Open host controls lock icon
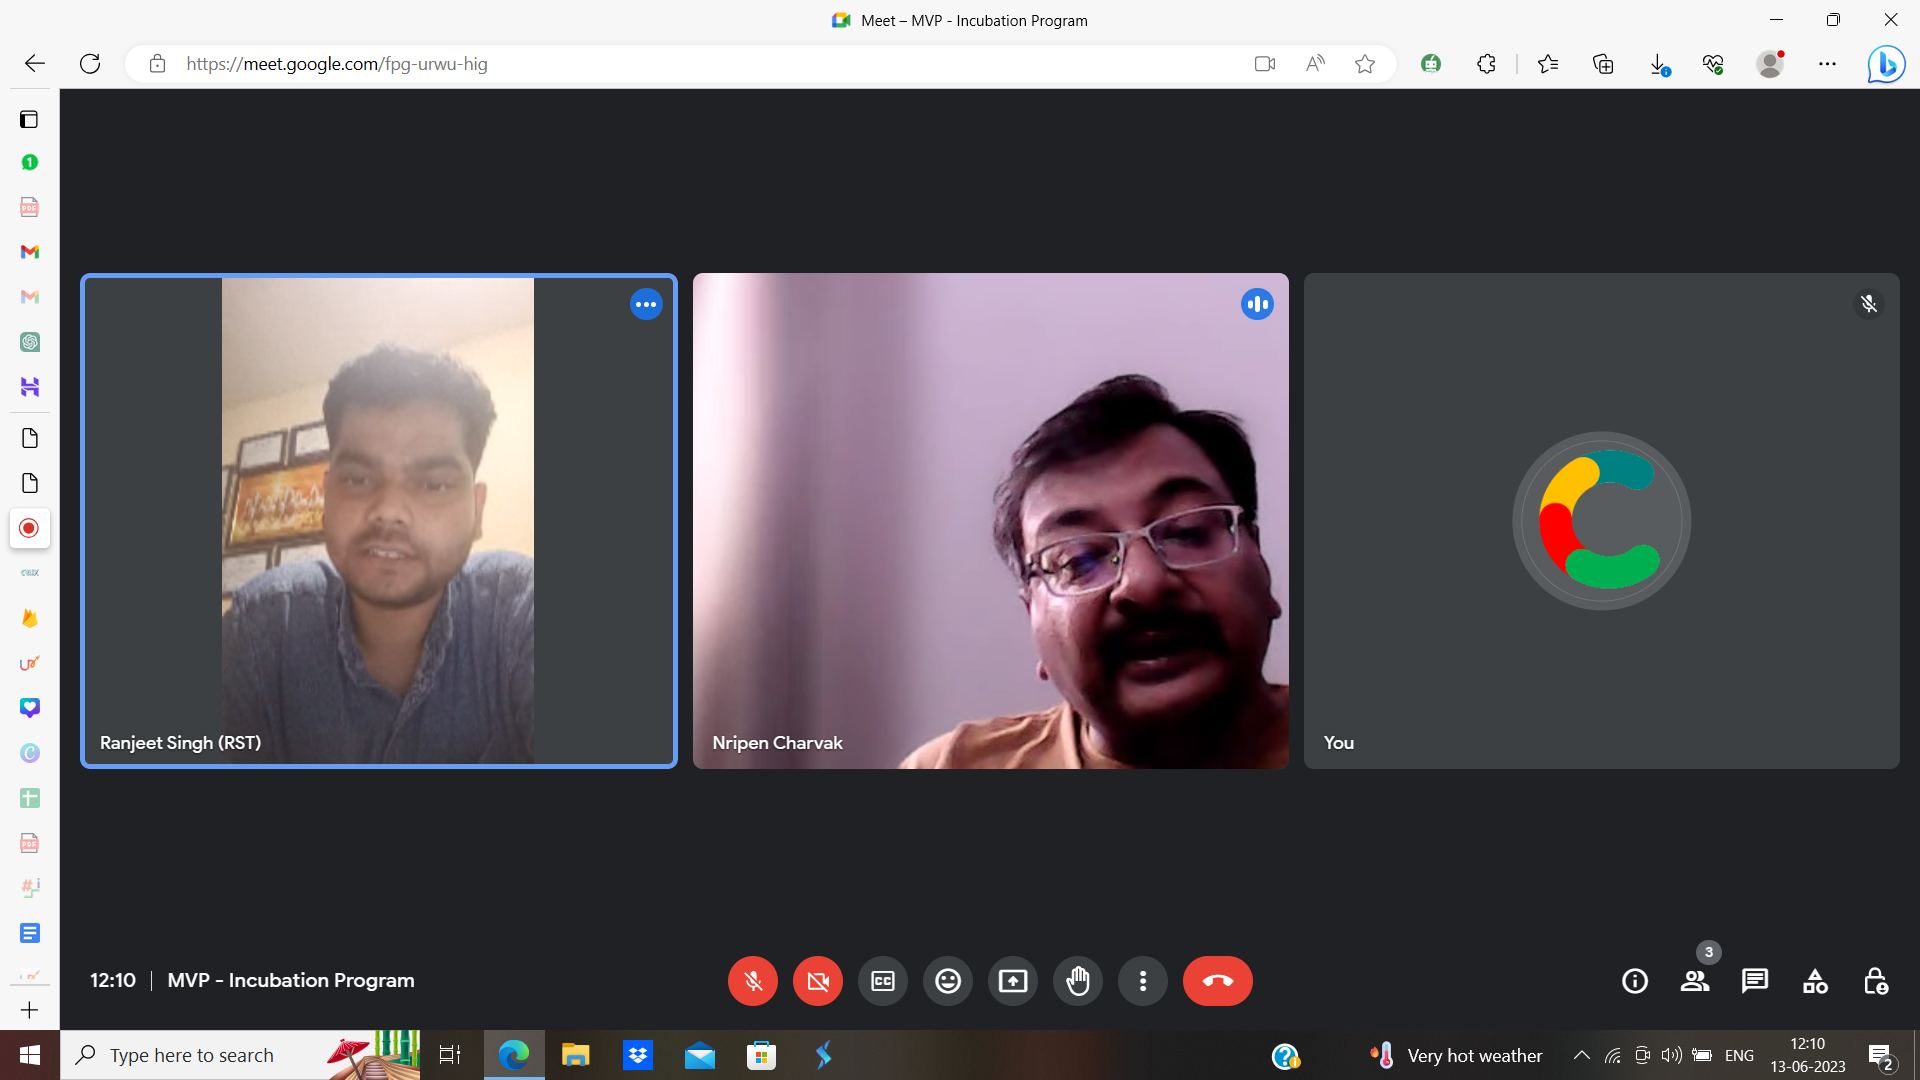Screen dimensions: 1920x1080 1875,981
